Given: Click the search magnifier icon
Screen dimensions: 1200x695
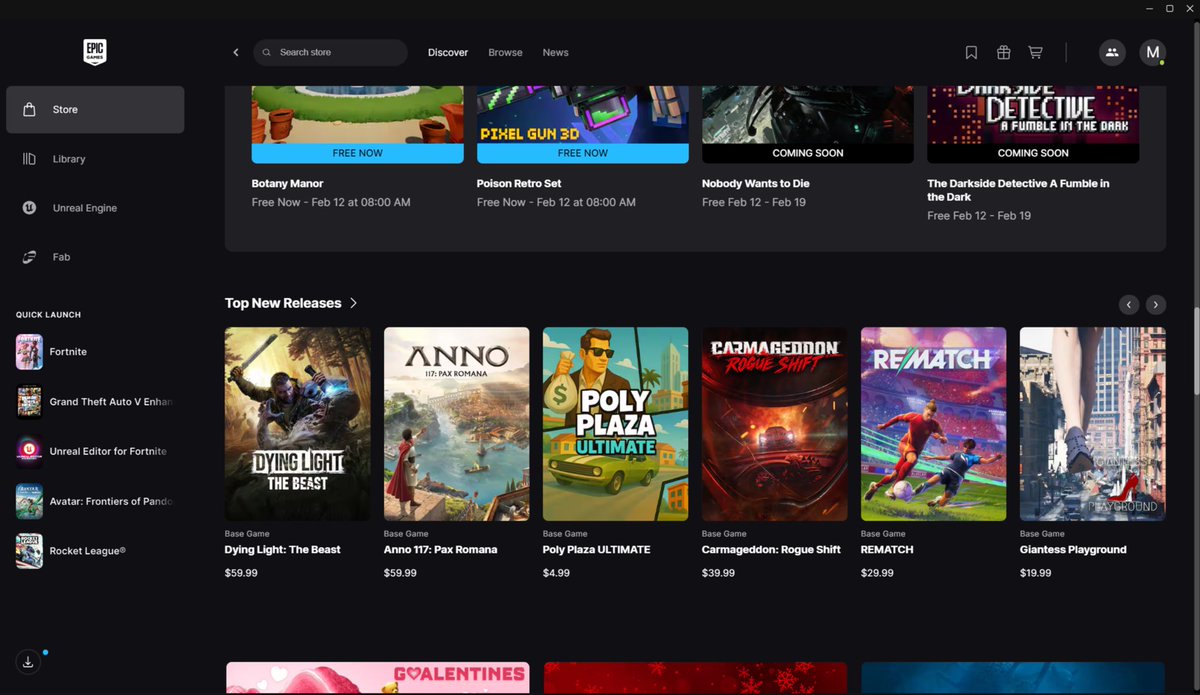Looking at the screenshot, I should pyautogui.click(x=267, y=53).
